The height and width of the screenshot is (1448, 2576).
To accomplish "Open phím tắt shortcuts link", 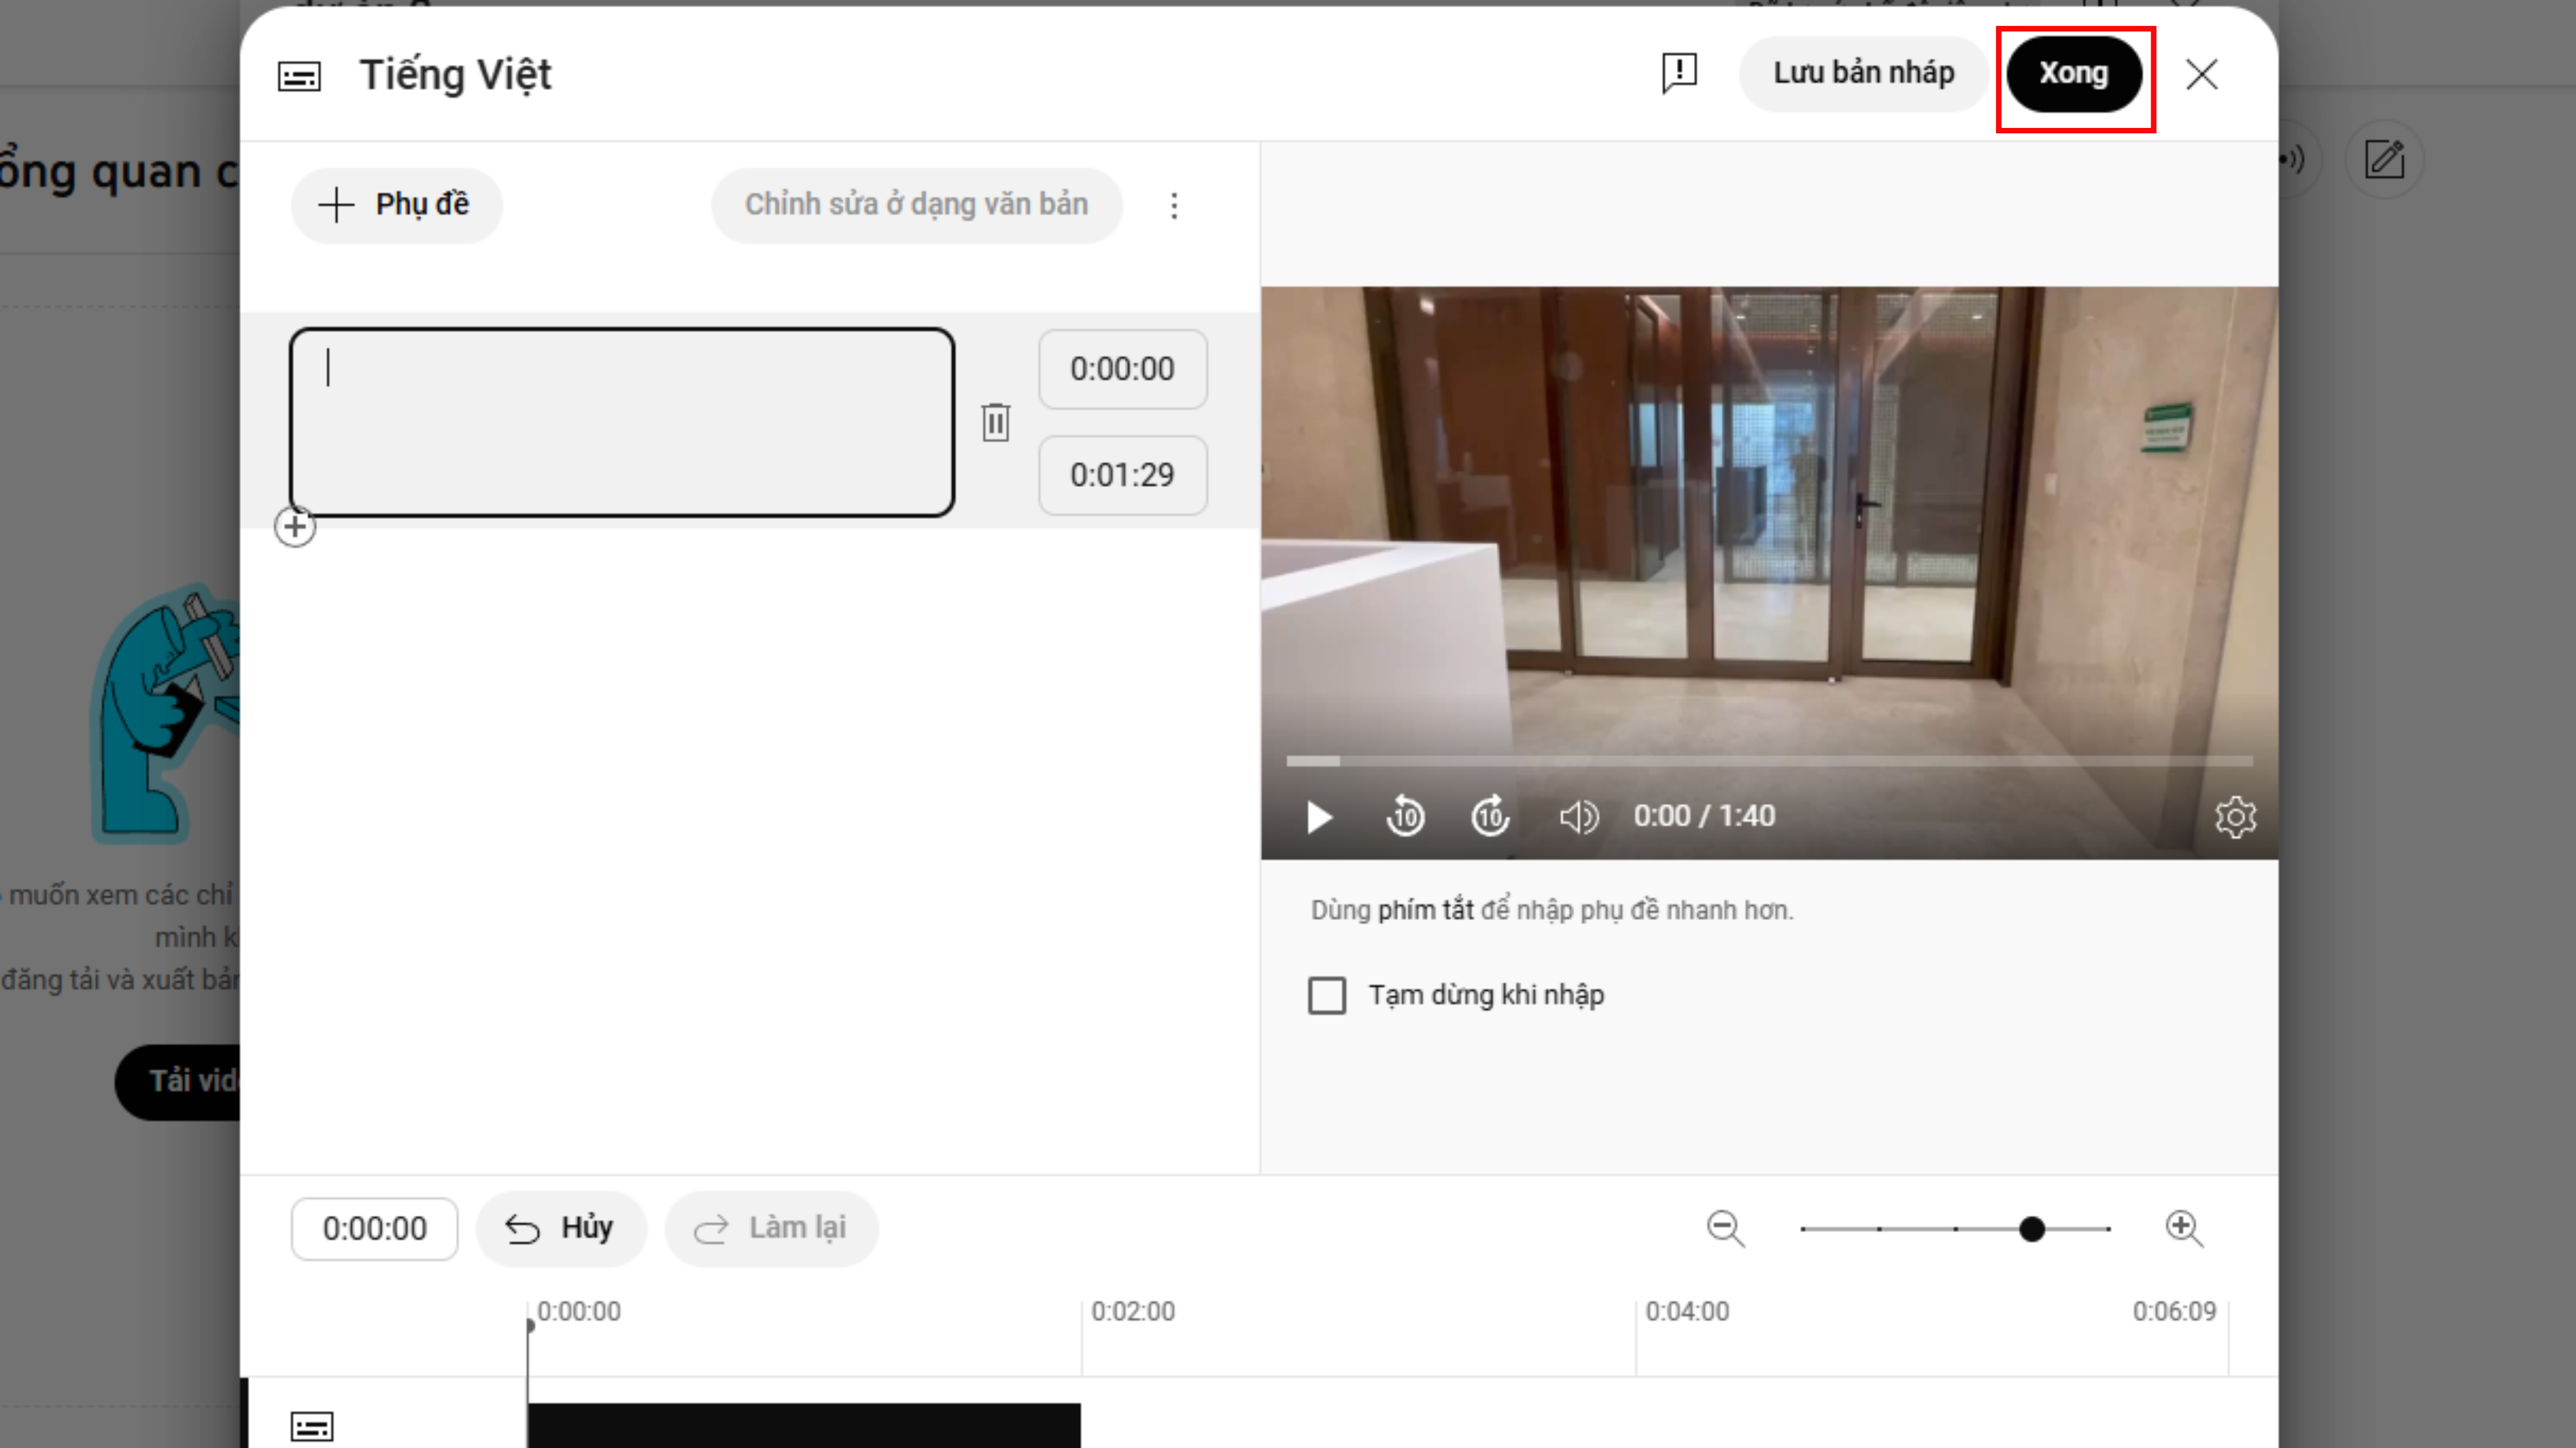I will pos(1425,910).
